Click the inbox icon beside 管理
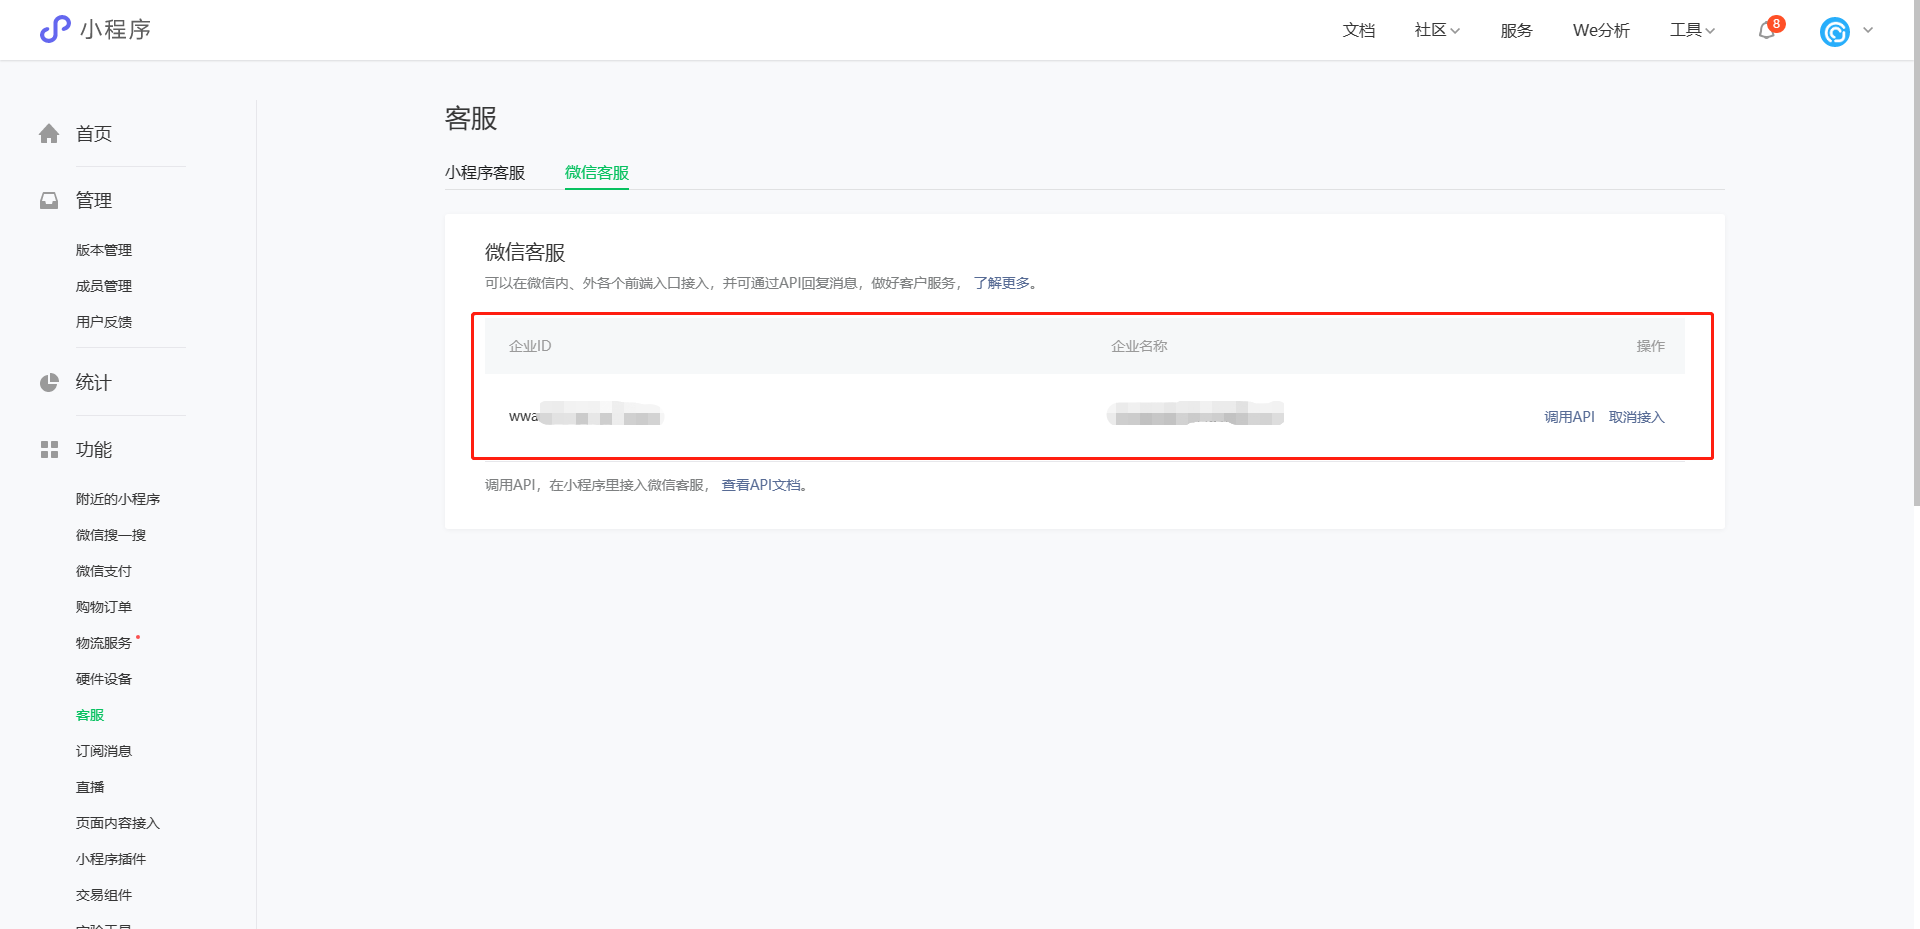This screenshot has height=929, width=1920. click(x=49, y=201)
